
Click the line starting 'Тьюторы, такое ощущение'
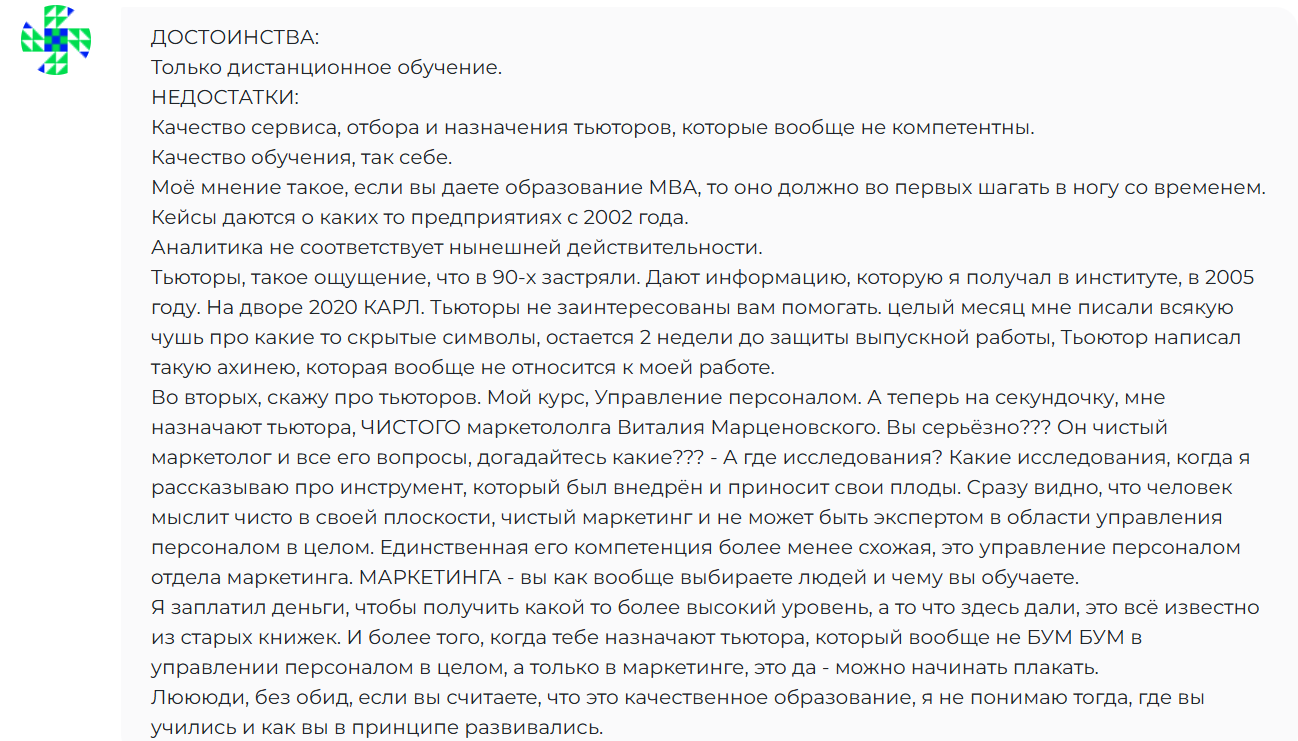coord(702,278)
